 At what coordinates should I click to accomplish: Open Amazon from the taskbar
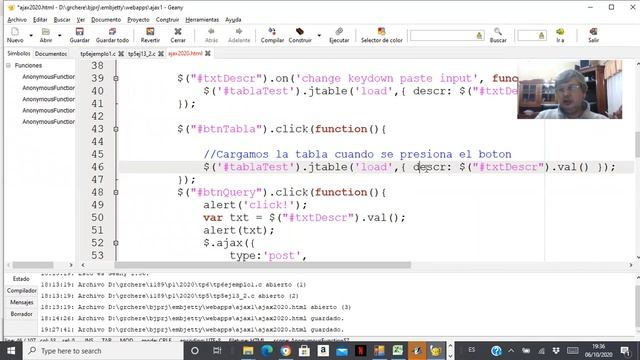323,351
